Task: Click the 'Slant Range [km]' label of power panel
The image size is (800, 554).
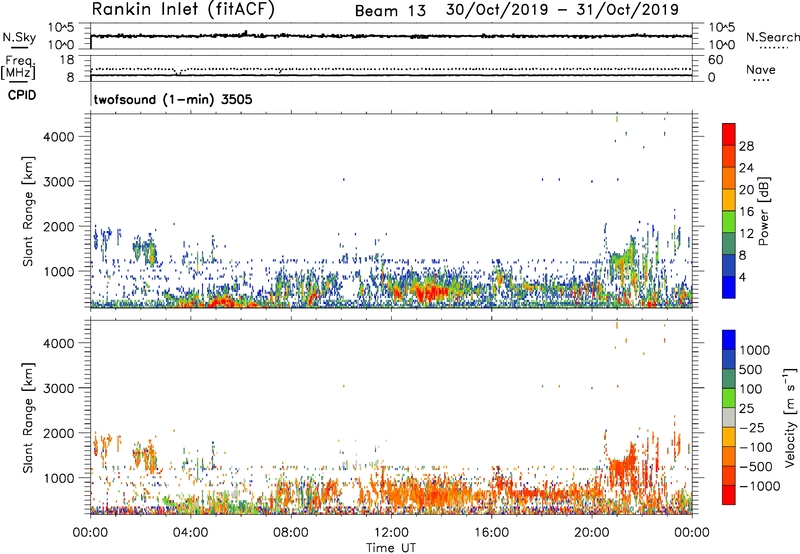Action: [28, 211]
